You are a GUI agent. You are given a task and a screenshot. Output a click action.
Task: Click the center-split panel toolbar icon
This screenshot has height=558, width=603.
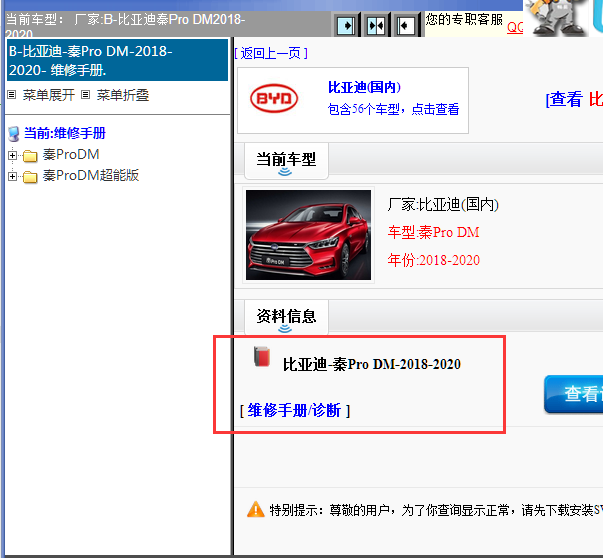(x=376, y=26)
